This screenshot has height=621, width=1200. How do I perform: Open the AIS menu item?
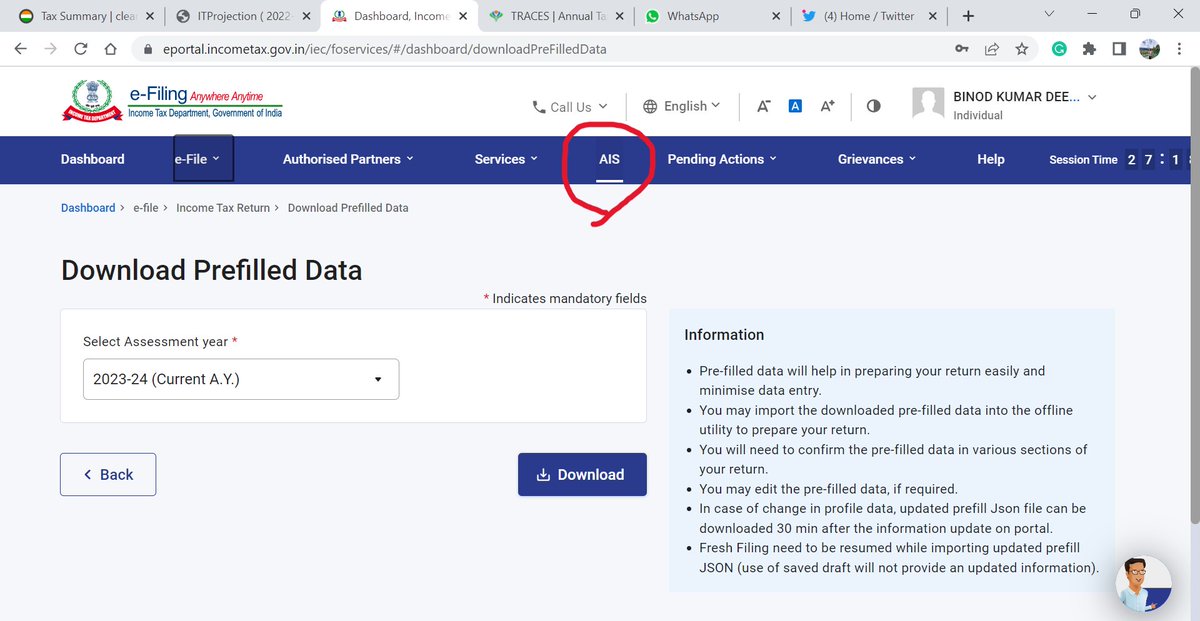(x=609, y=159)
